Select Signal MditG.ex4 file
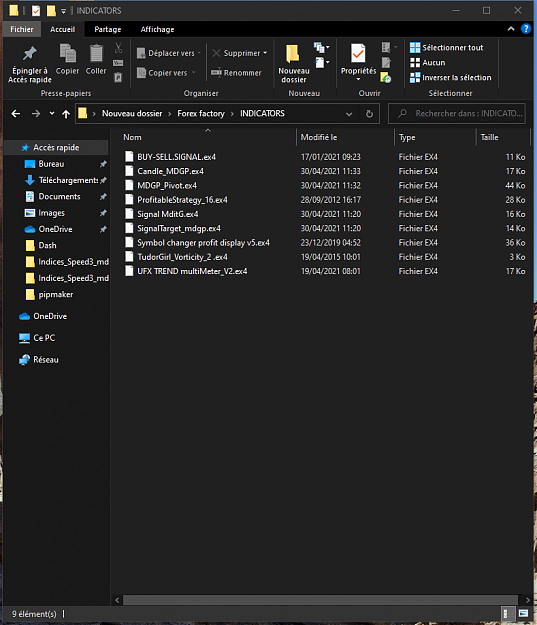 click(325, 214)
